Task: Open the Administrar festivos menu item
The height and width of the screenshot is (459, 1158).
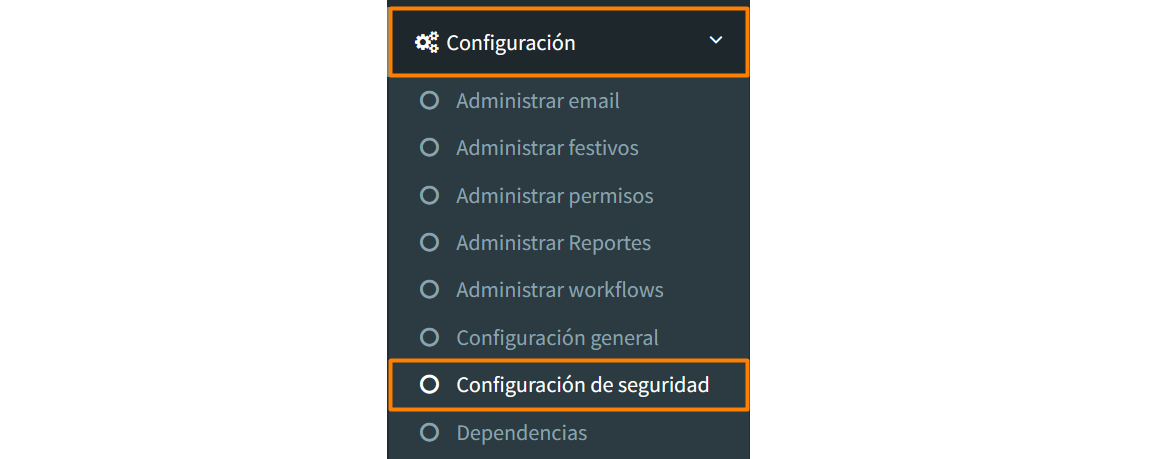Action: (547, 148)
